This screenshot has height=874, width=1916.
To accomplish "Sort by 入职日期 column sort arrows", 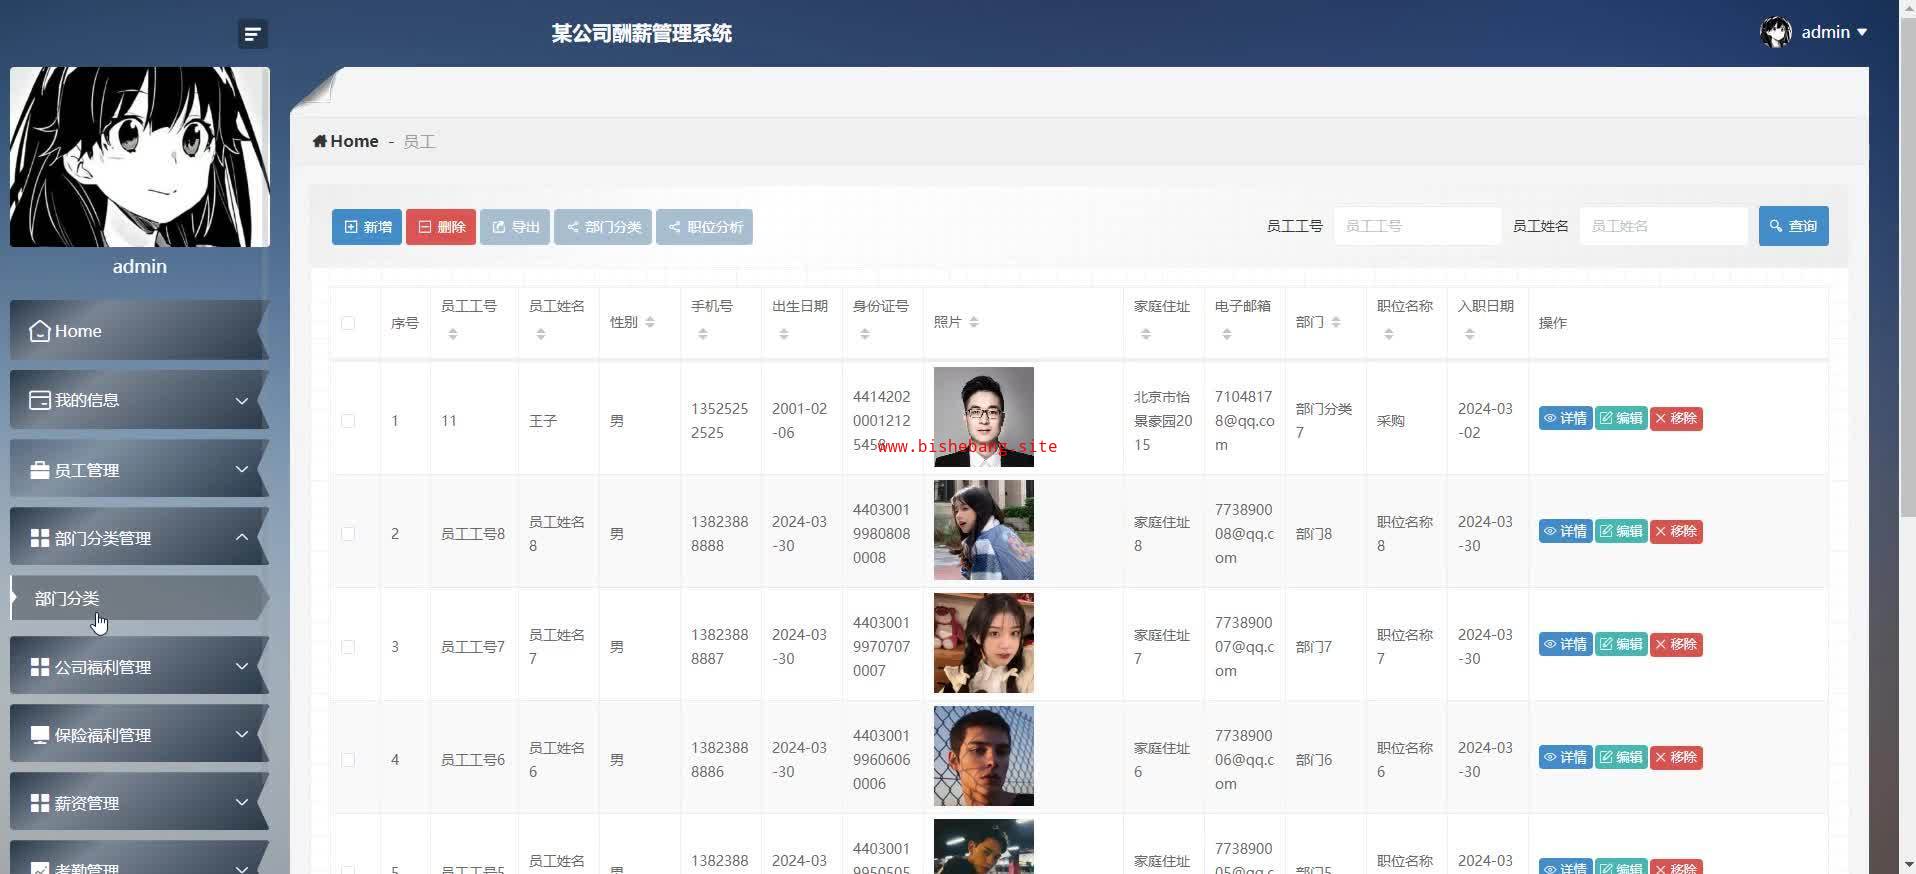I will pos(1470,334).
